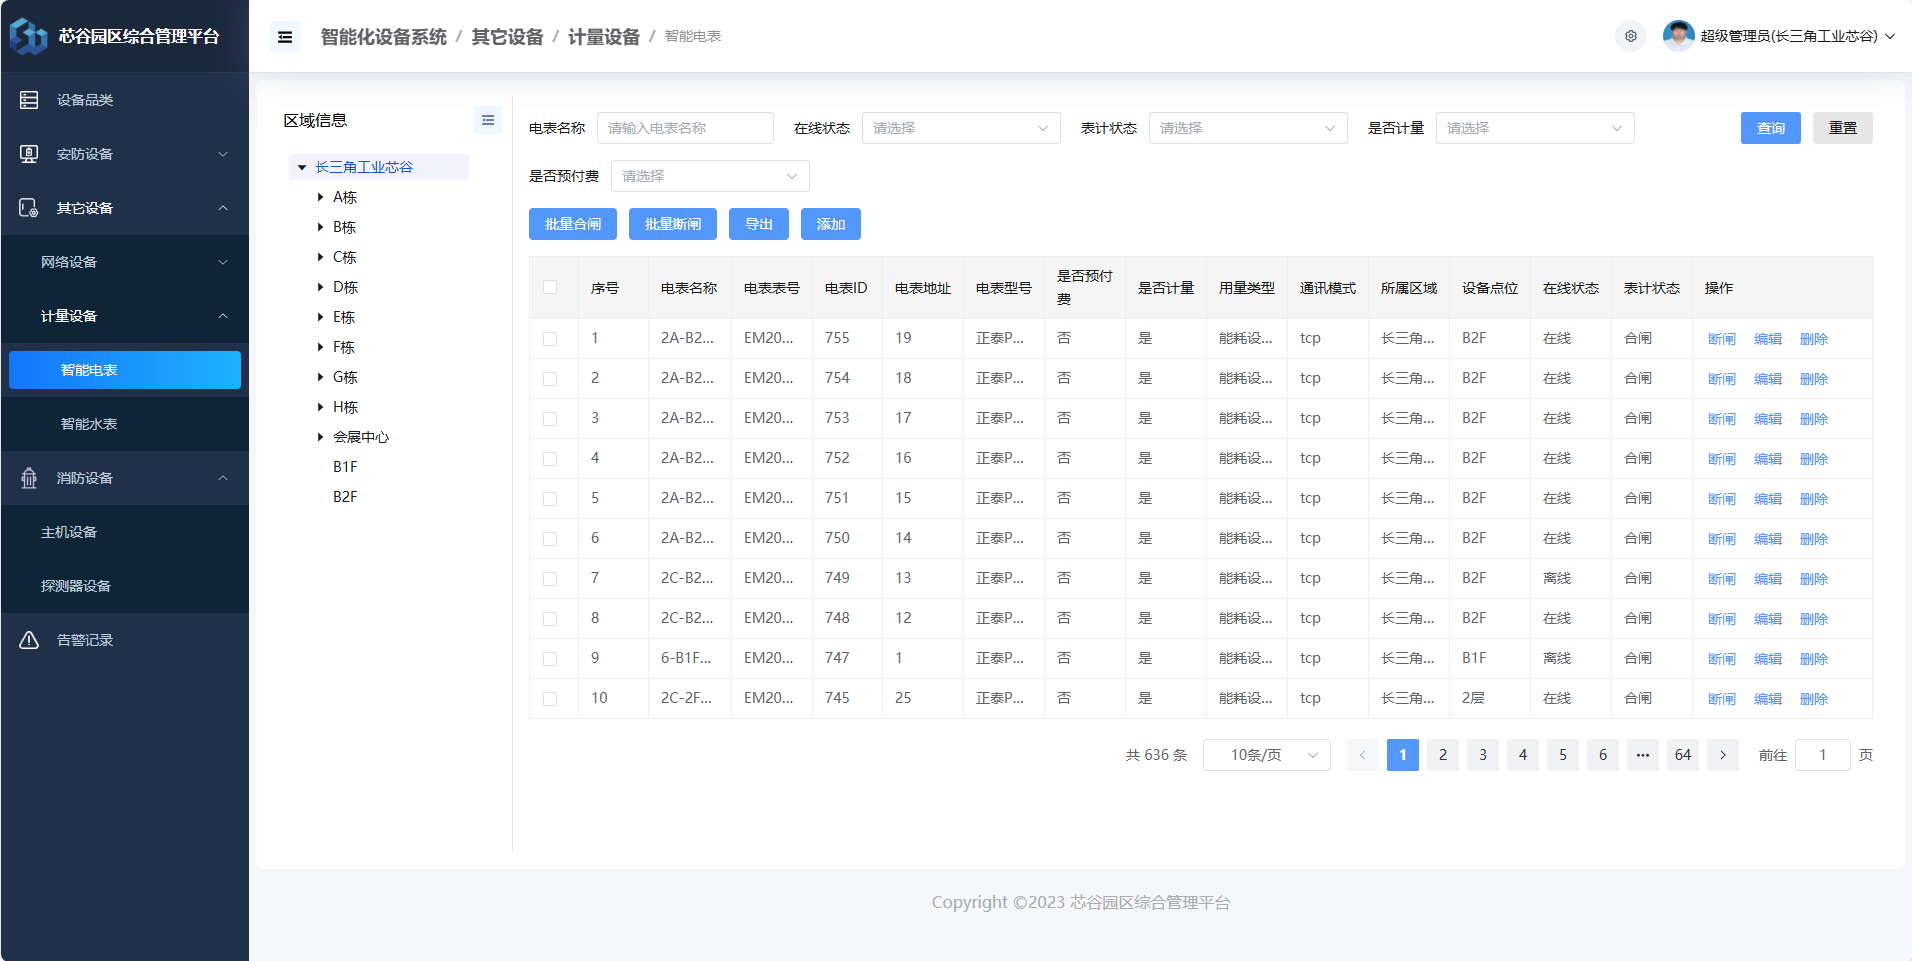1912x961 pixels.
Task: Open the 在线状态 dropdown filter
Action: point(960,128)
